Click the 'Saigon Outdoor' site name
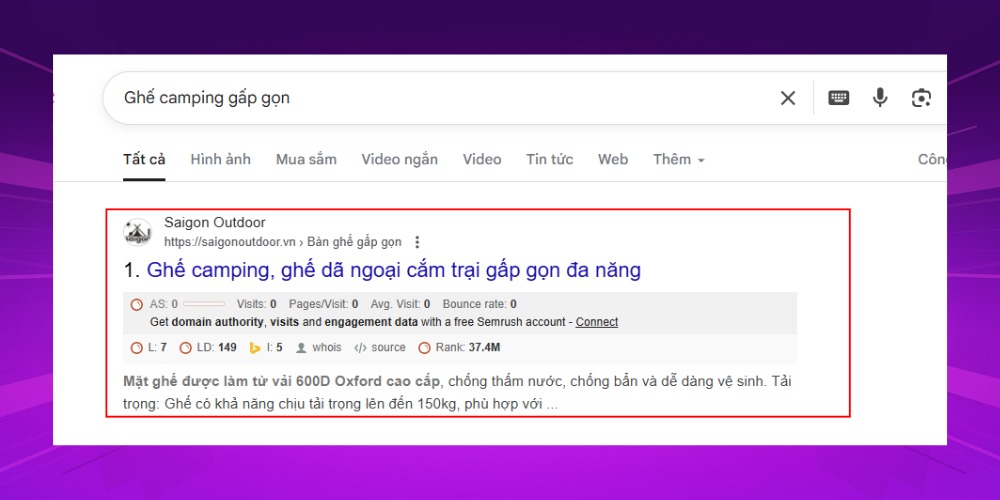The image size is (1000, 500). pos(215,223)
